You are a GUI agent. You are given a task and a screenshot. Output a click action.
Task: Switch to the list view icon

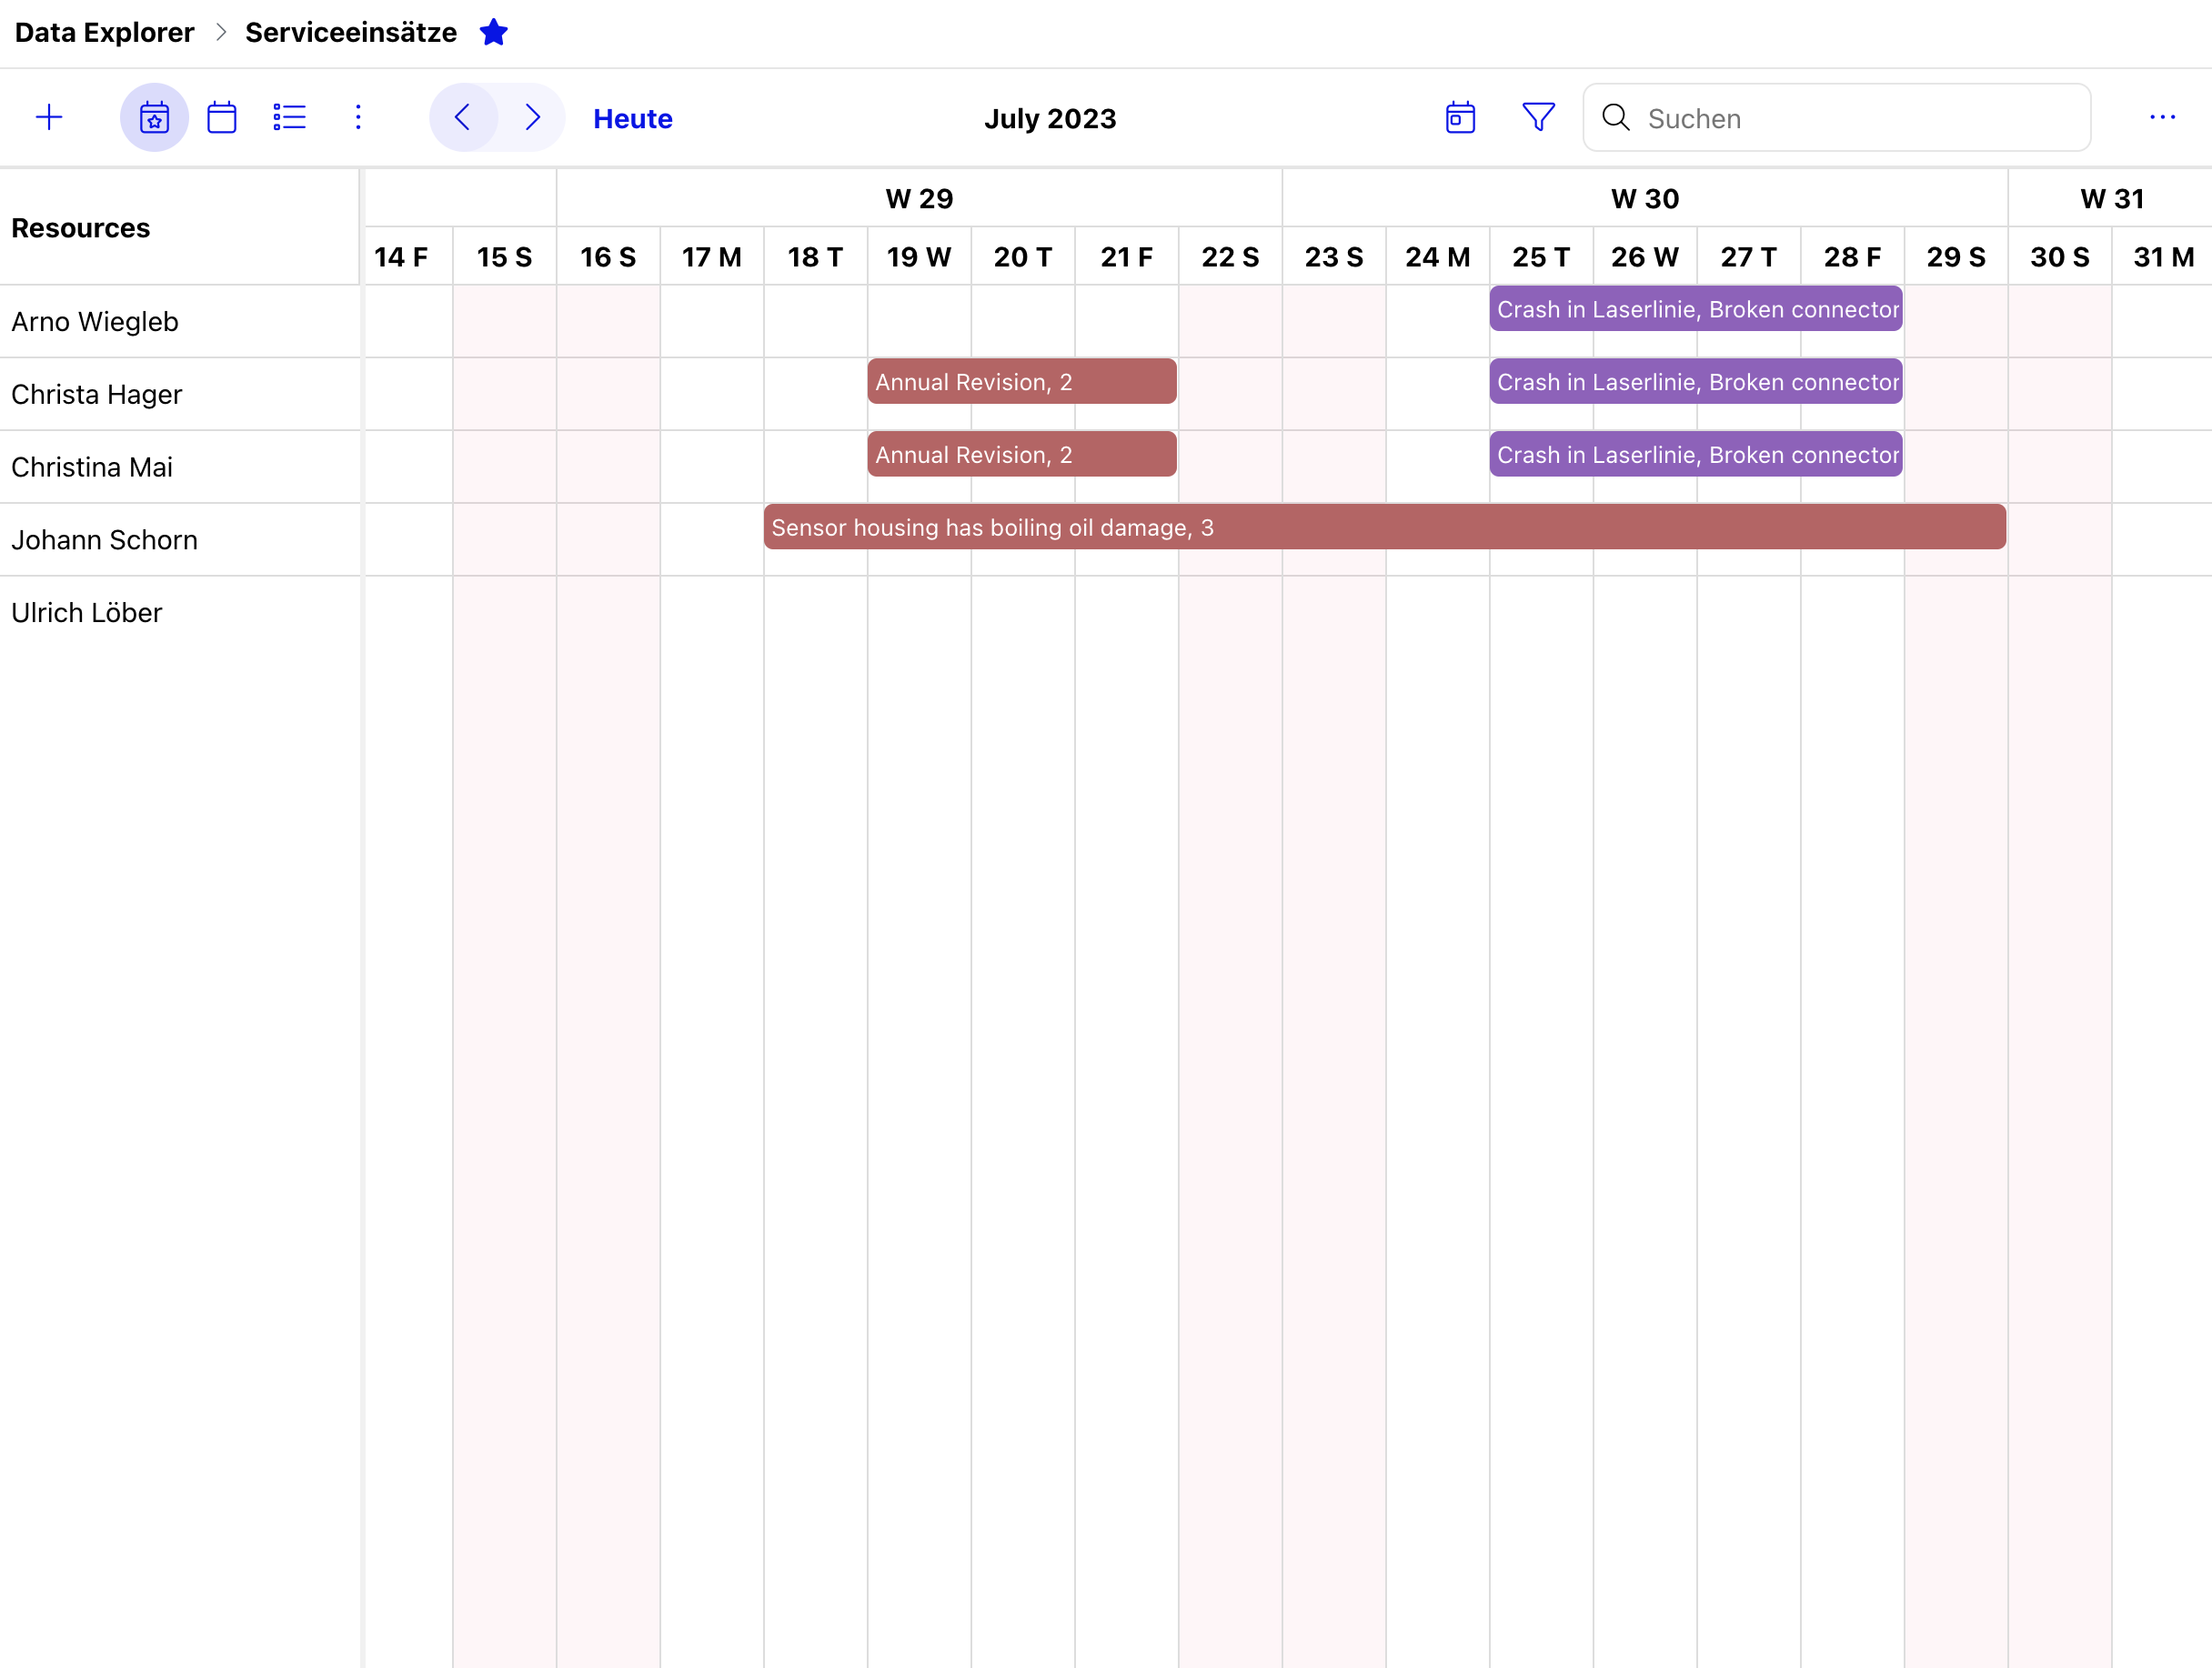[289, 118]
